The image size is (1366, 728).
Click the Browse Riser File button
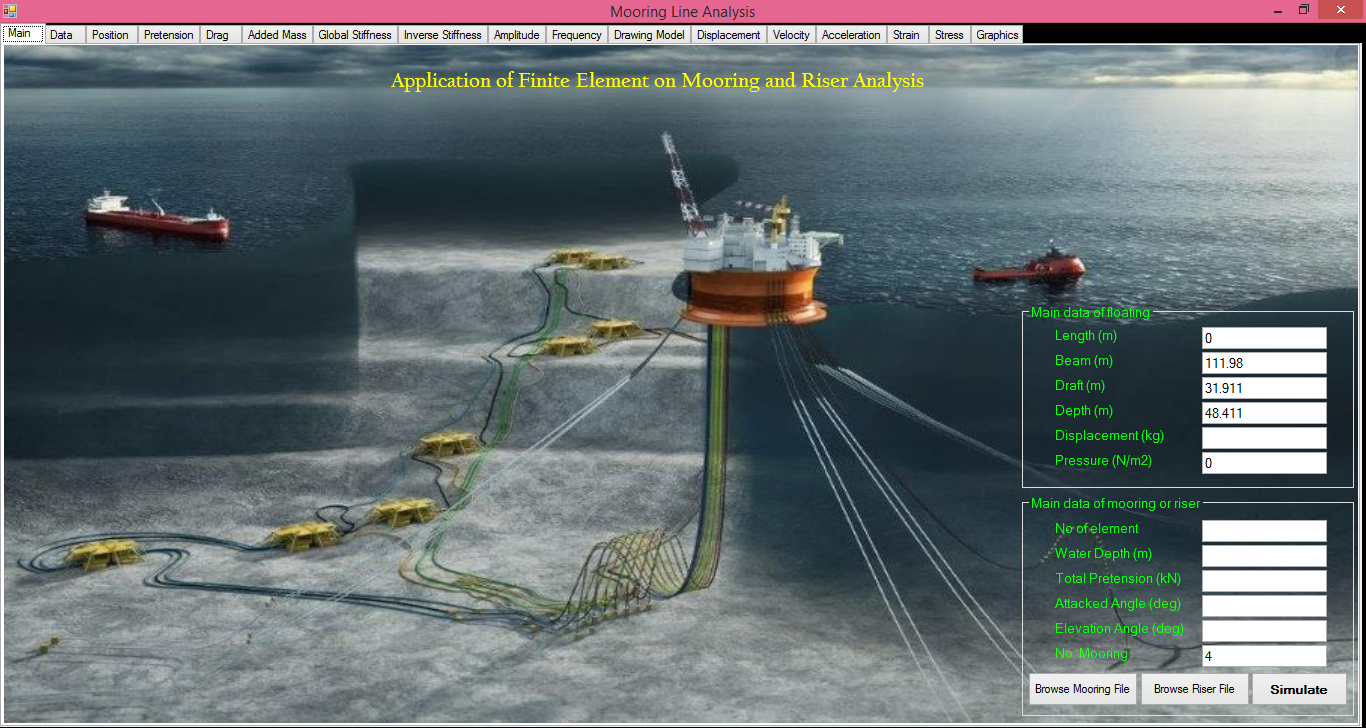1194,689
